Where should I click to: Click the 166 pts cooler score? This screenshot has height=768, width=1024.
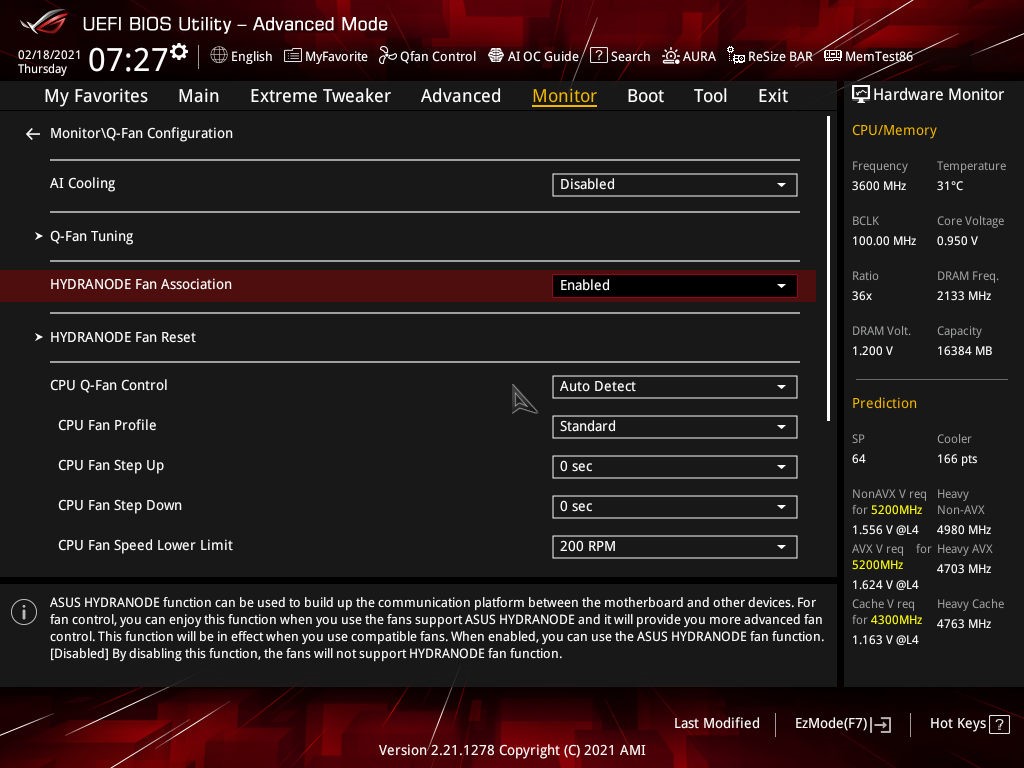957,459
